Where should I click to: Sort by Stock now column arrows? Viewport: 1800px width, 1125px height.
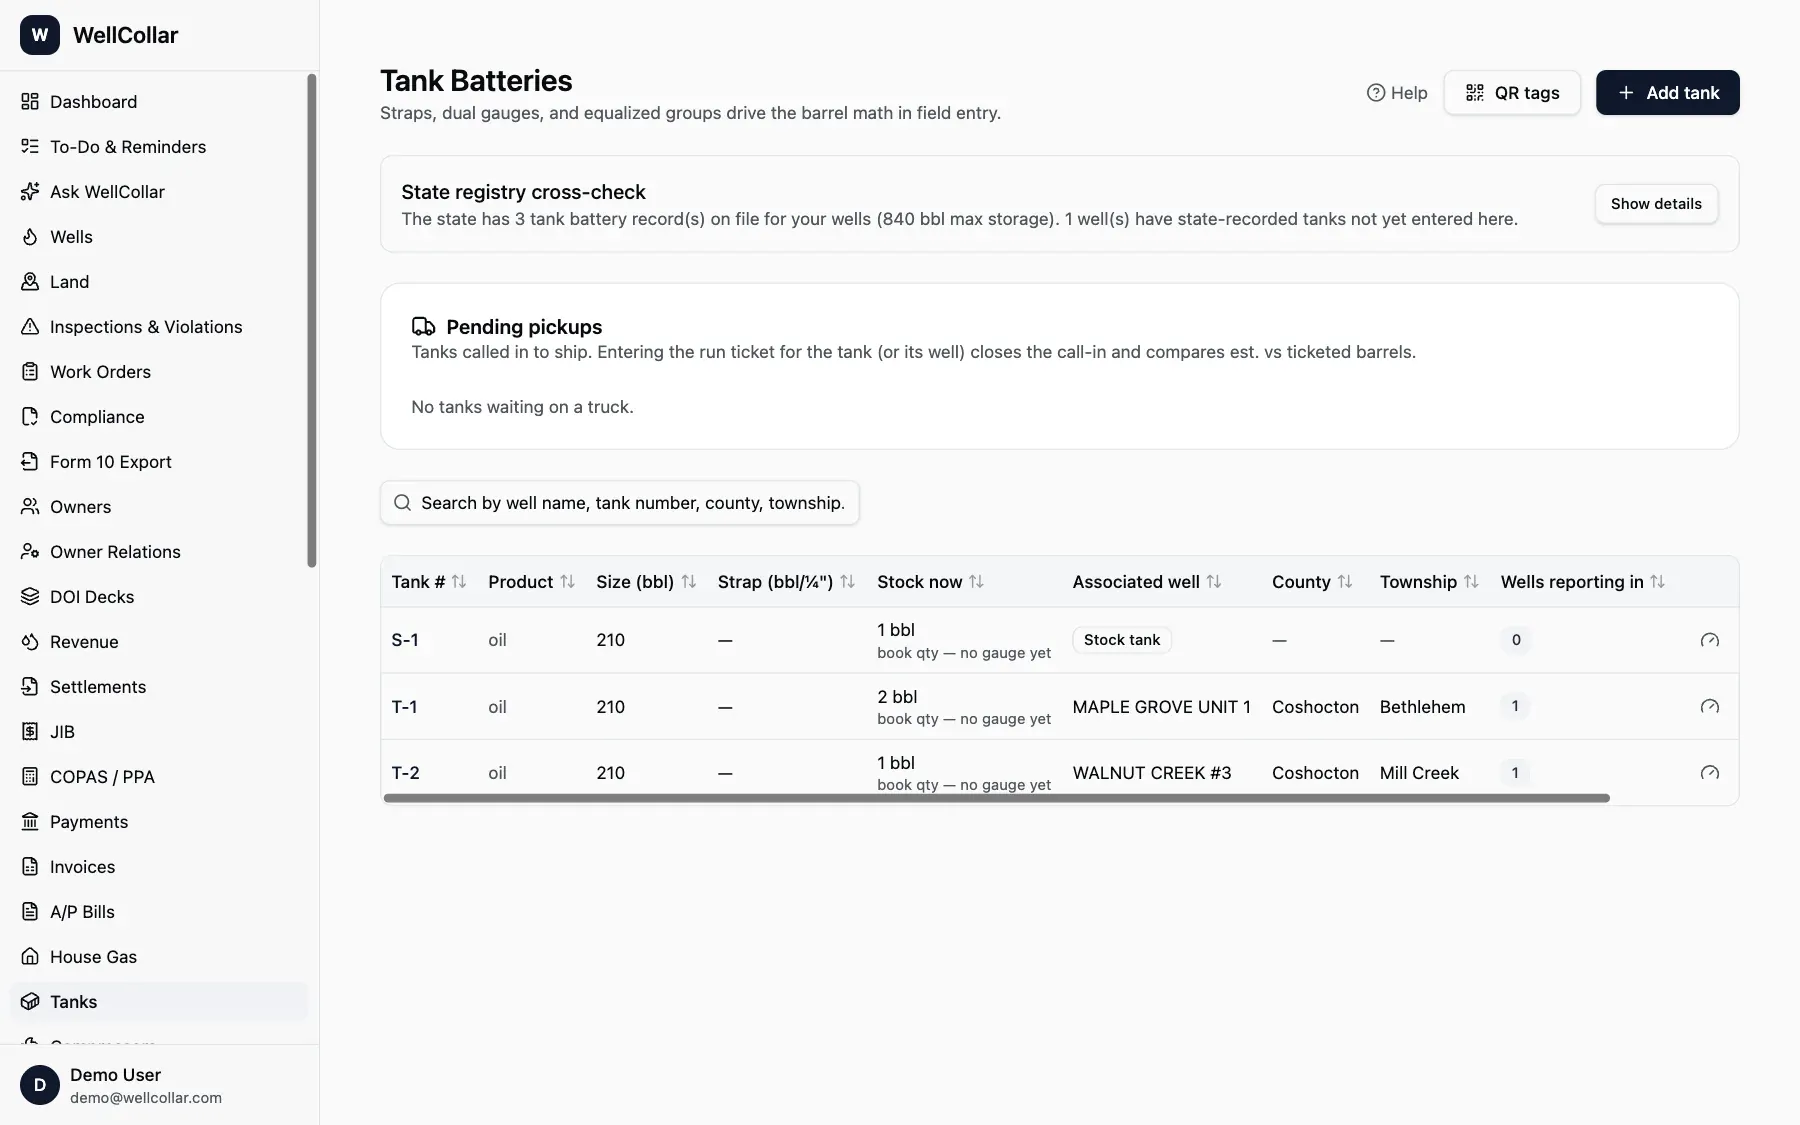coord(977,582)
